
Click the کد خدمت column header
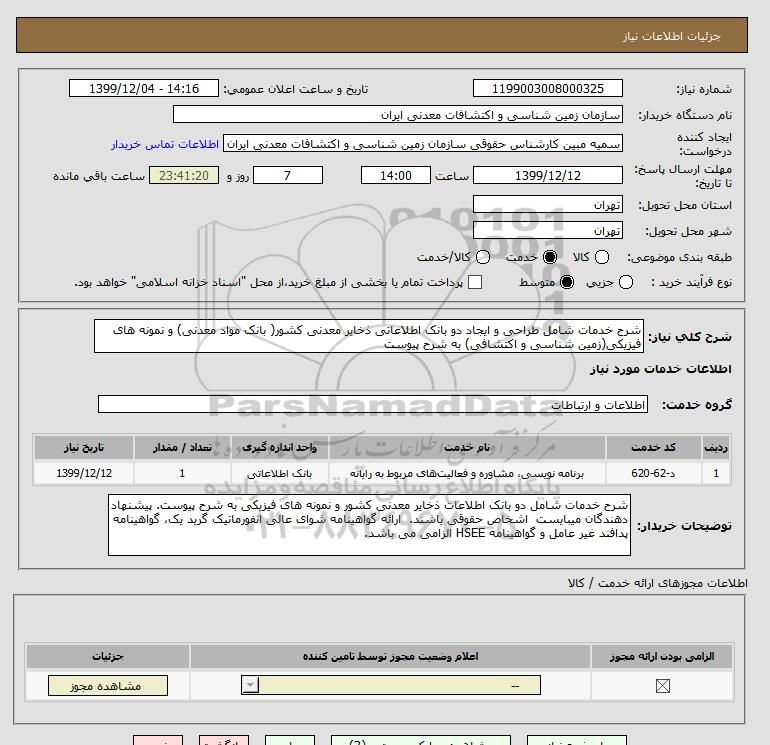pyautogui.click(x=653, y=447)
